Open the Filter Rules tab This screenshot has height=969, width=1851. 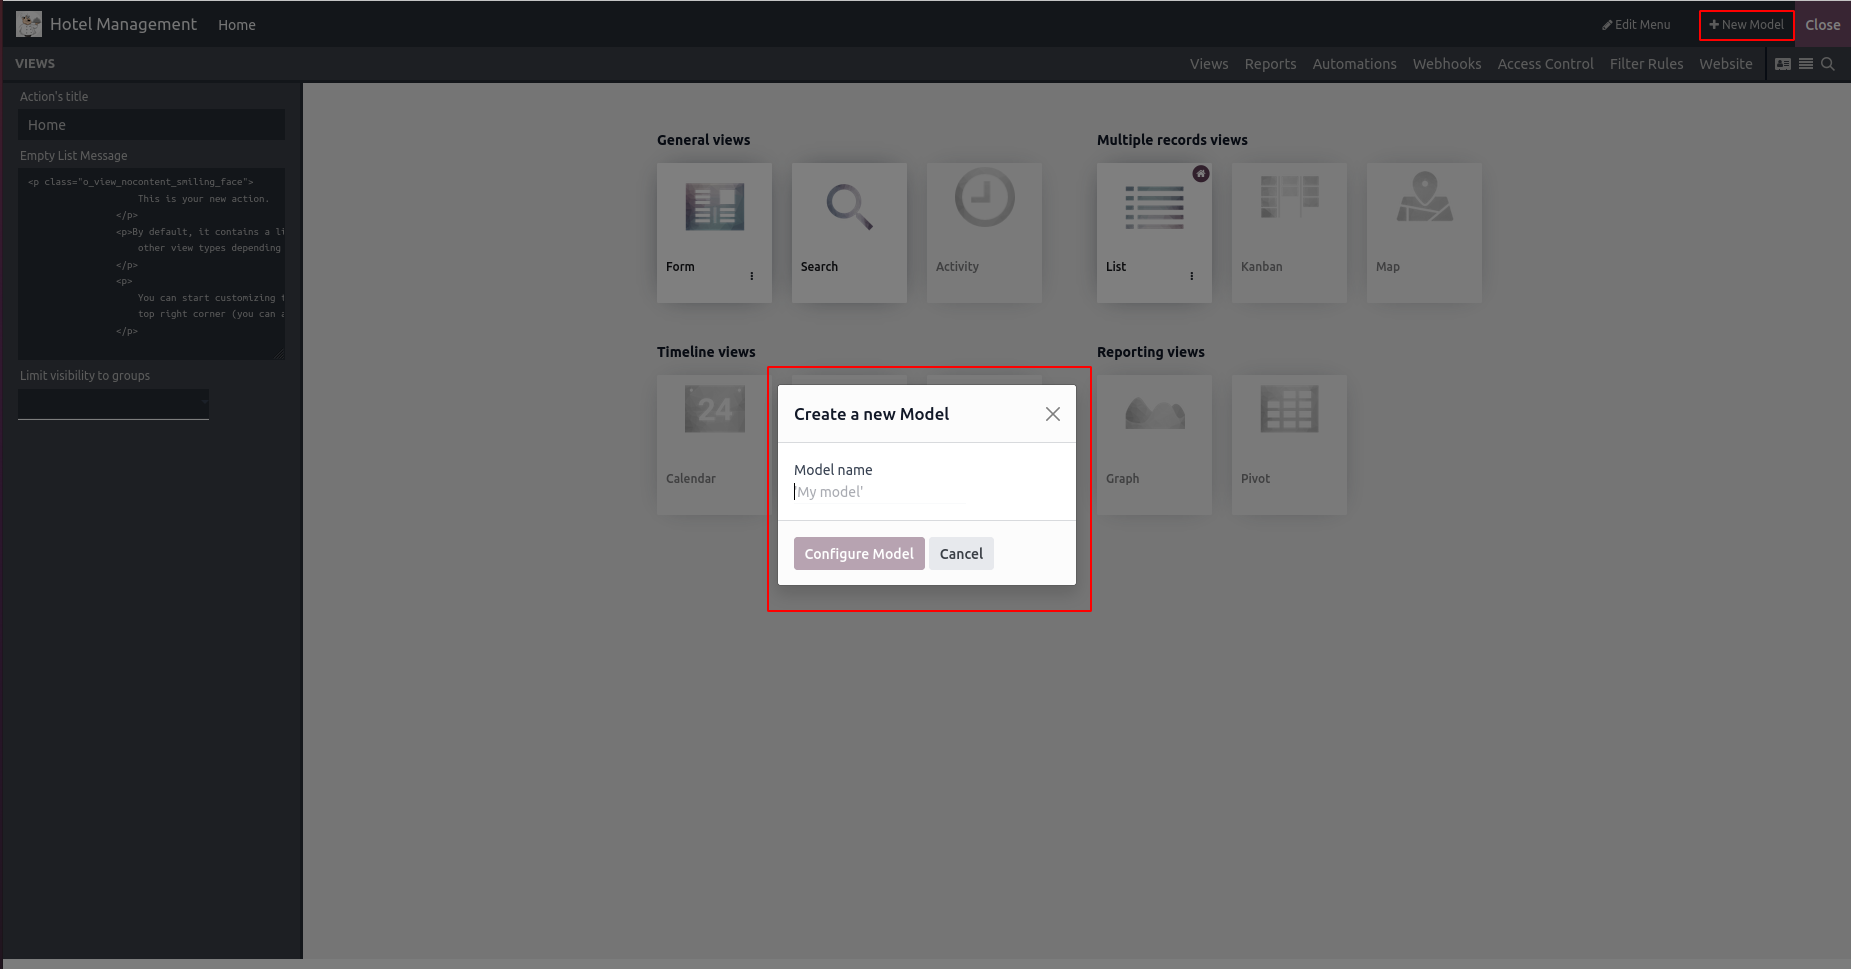click(1646, 64)
